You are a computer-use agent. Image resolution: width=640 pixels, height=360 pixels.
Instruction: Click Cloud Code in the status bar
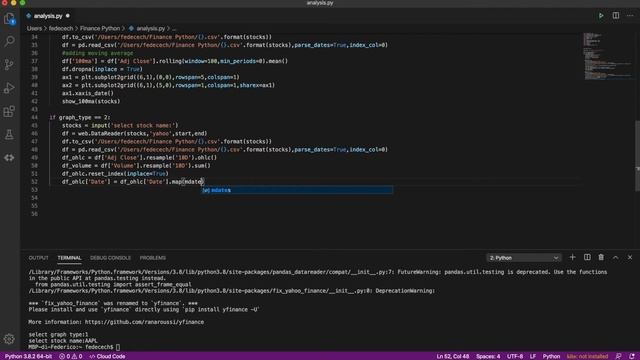(107, 356)
